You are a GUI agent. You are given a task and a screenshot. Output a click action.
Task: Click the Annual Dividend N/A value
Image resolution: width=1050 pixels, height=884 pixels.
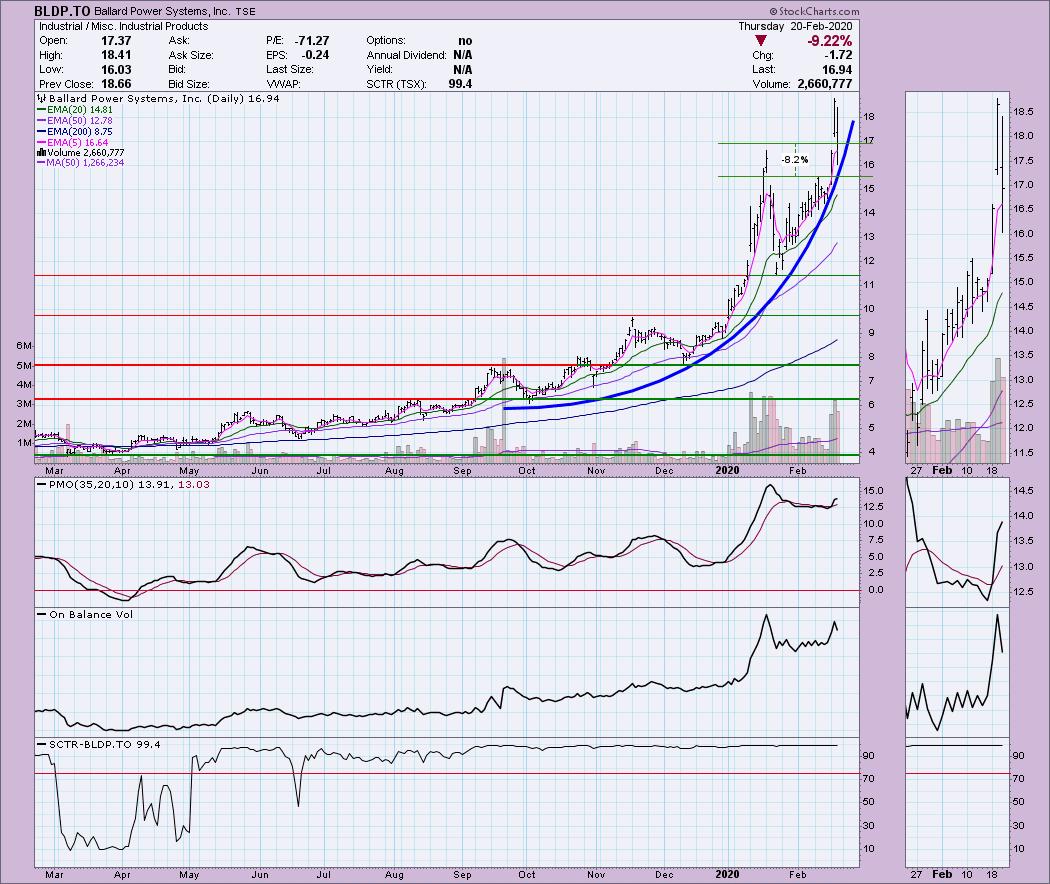(x=463, y=55)
